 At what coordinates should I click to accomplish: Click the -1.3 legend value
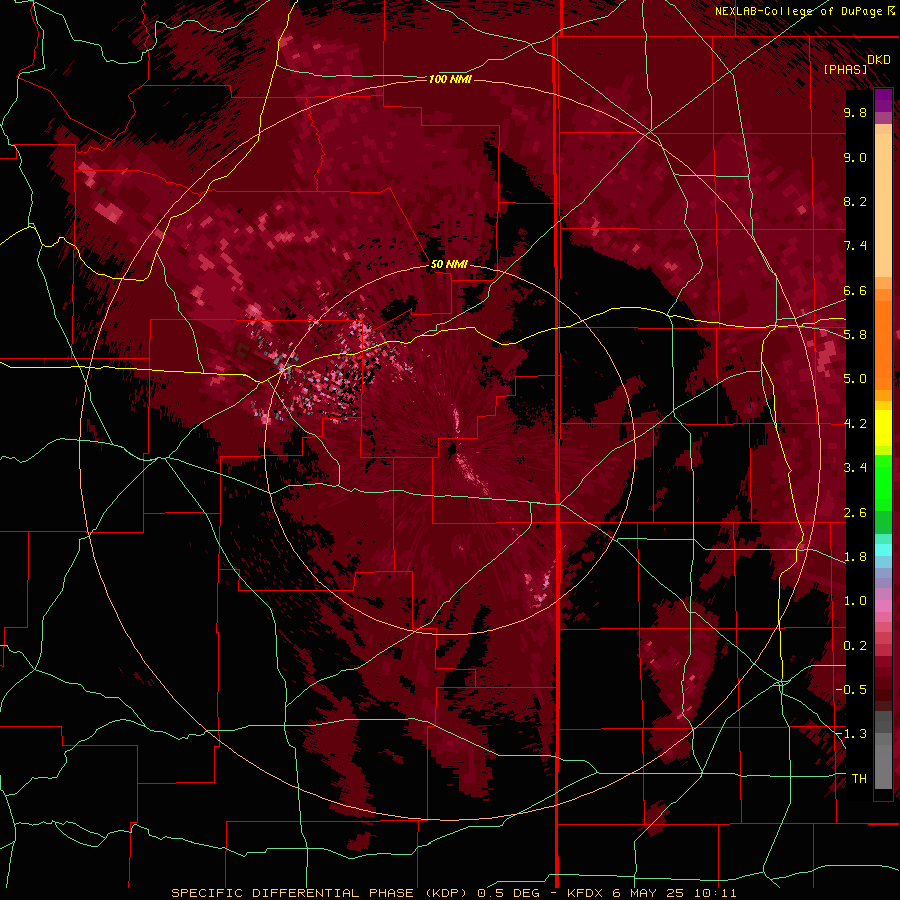click(x=851, y=734)
